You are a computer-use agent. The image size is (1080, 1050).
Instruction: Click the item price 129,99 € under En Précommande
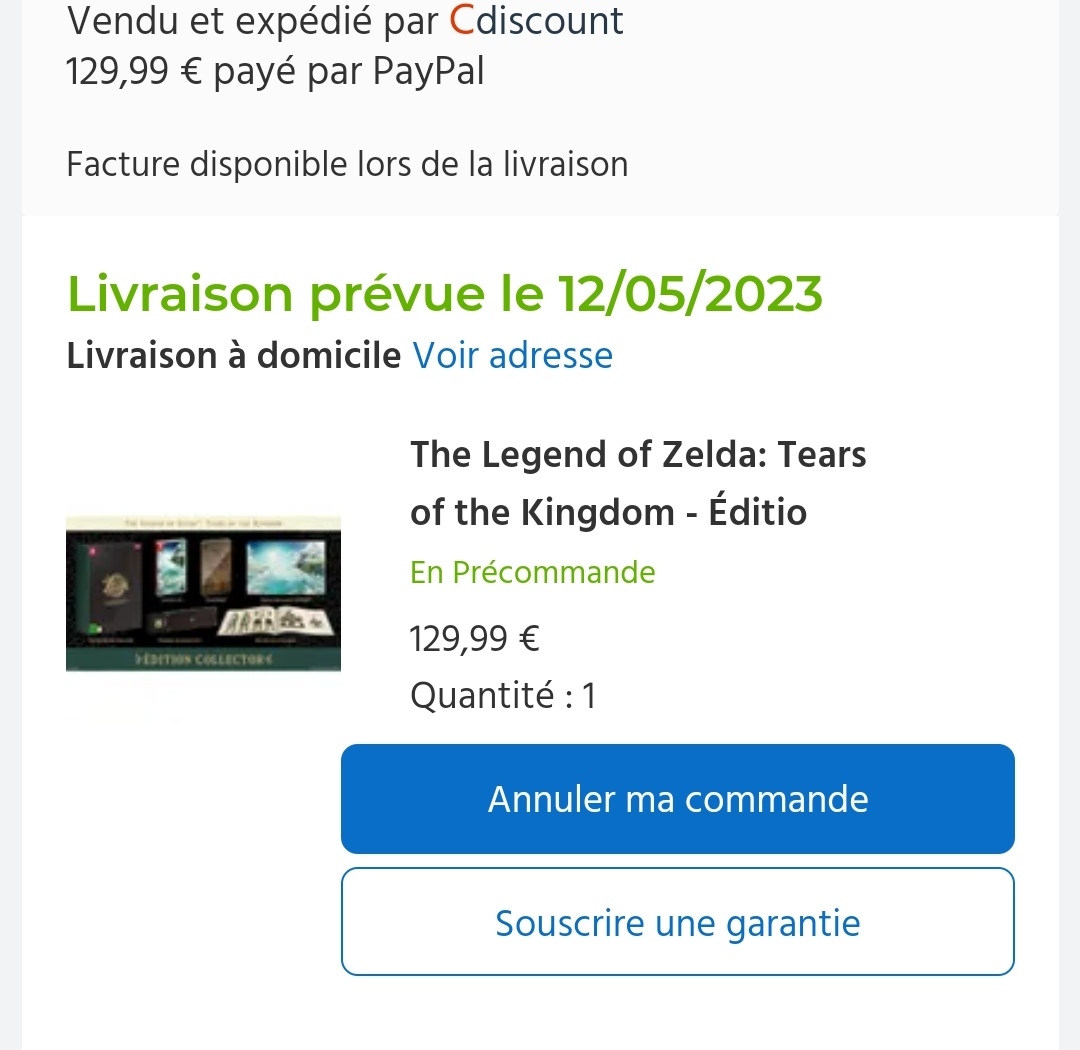click(475, 638)
